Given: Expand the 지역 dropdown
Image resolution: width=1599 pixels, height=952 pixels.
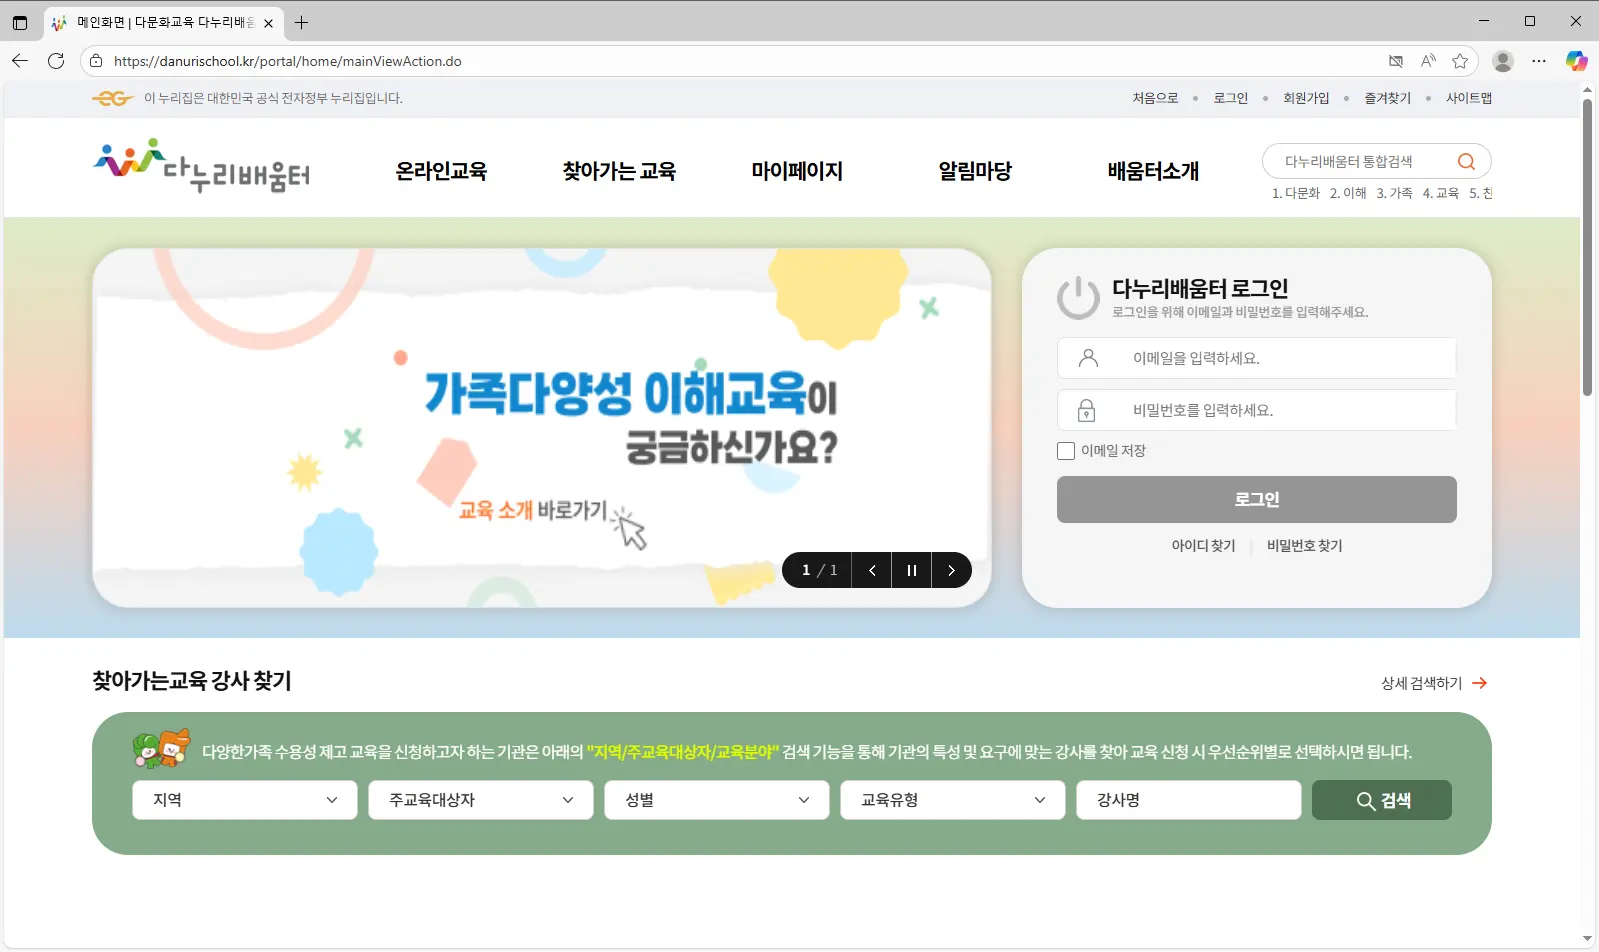Looking at the screenshot, I should coord(244,800).
